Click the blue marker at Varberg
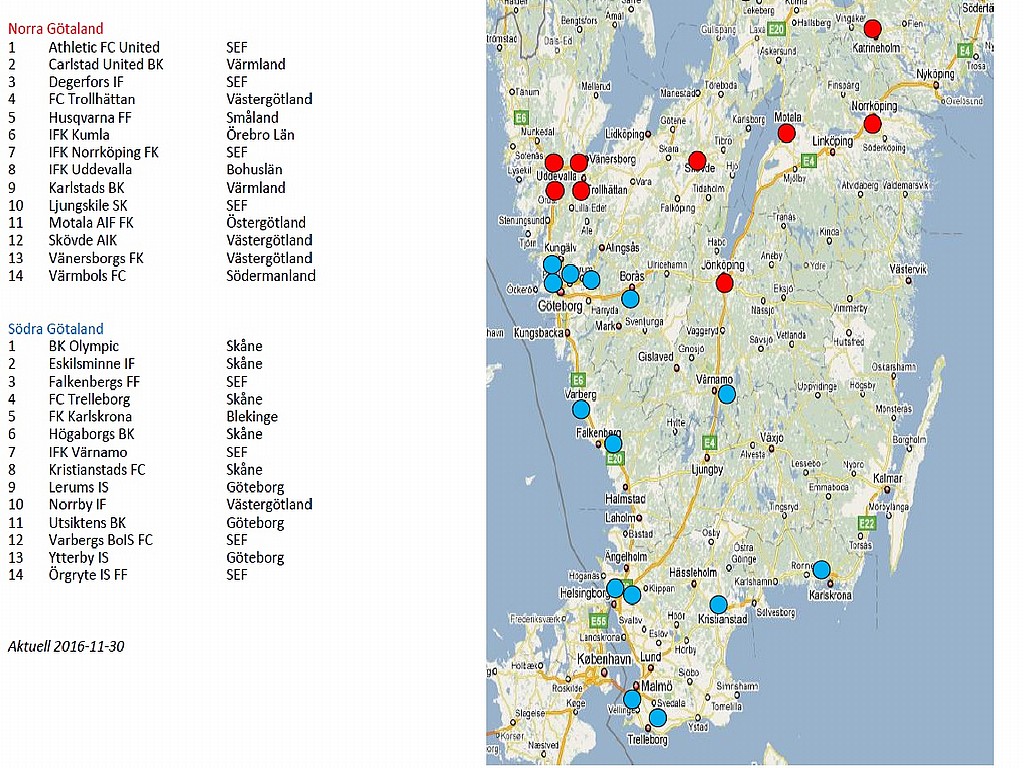 coord(581,409)
